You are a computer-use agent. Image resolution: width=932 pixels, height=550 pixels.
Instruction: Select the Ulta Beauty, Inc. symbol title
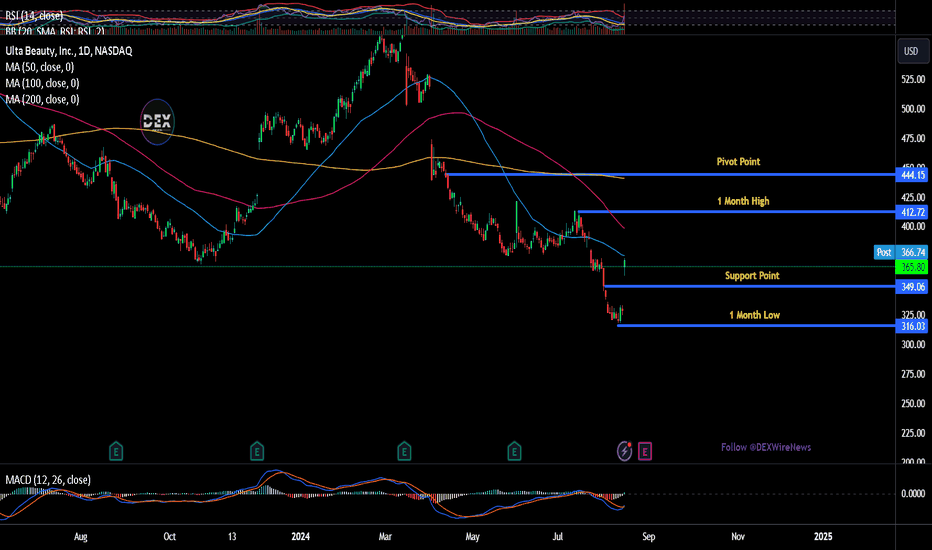(68, 51)
